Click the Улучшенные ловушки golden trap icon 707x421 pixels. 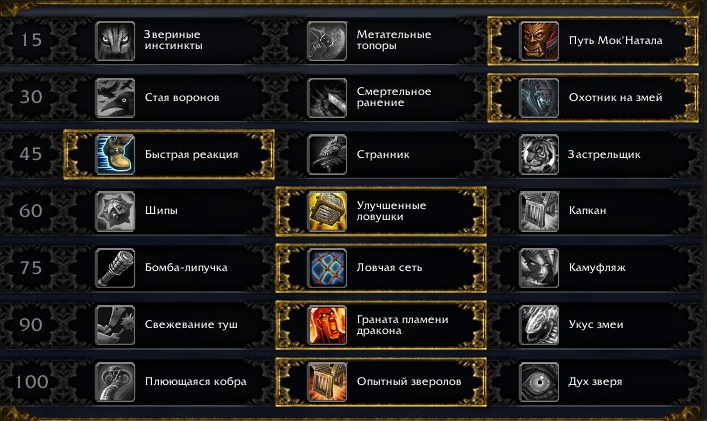tap(327, 211)
